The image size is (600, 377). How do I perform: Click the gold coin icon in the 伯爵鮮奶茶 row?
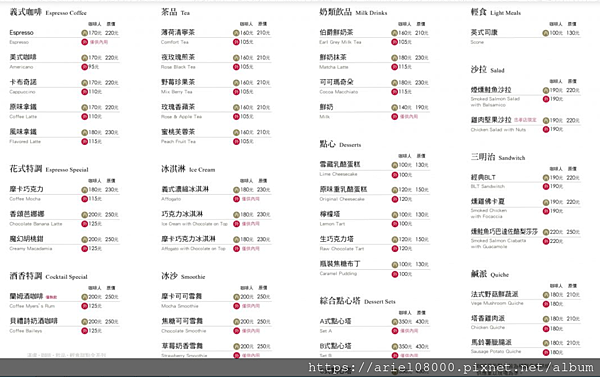[x=395, y=33]
